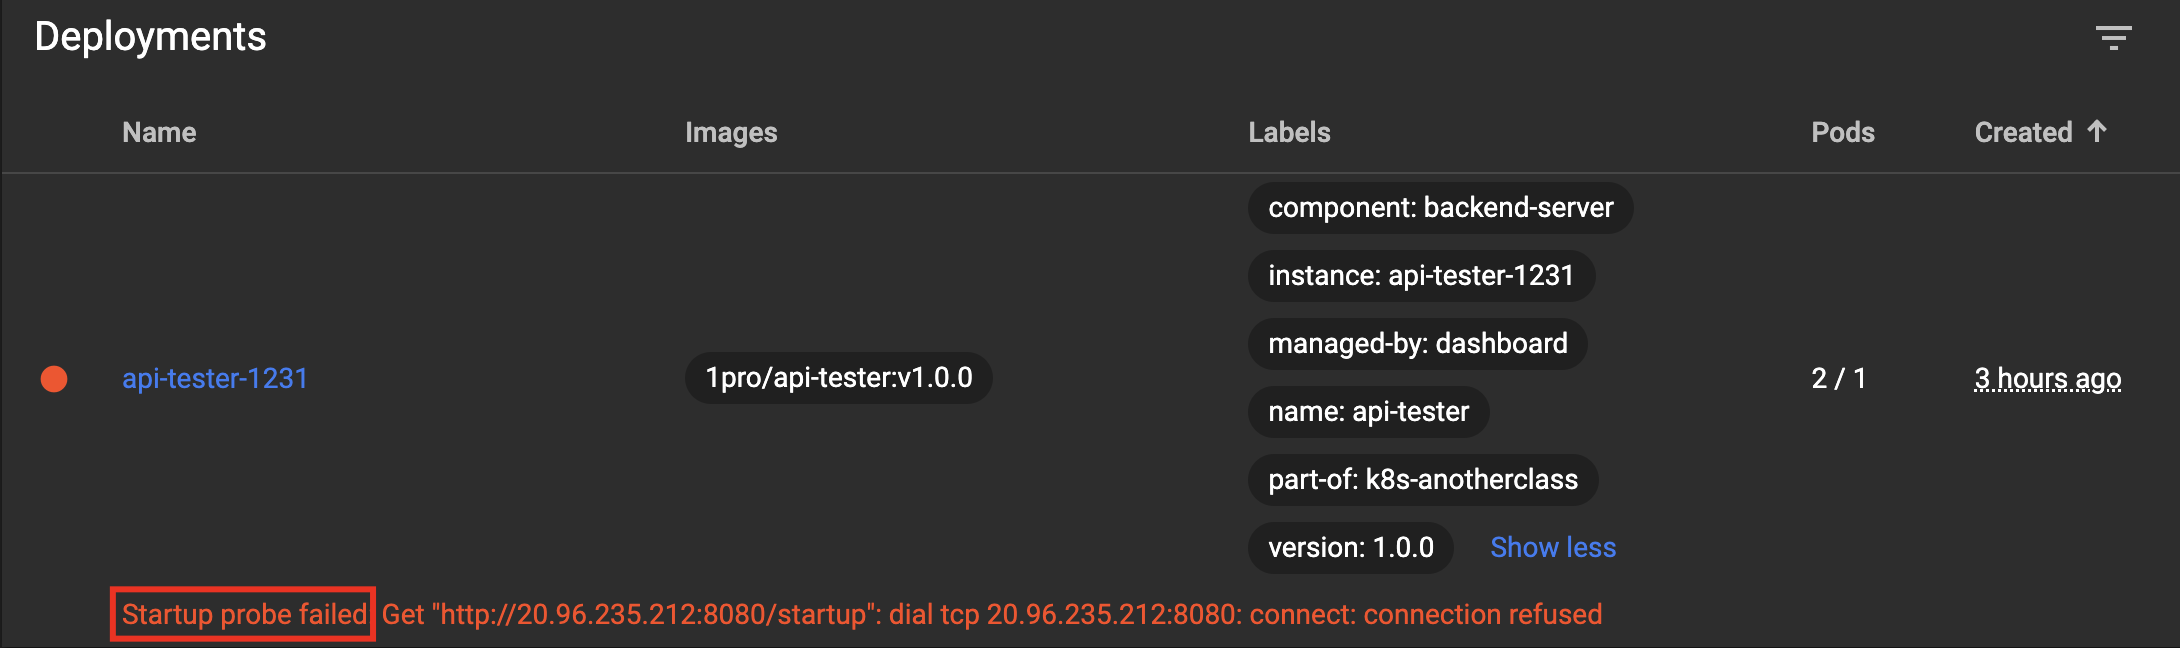This screenshot has width=2180, height=648.
Task: Click the 1pro/api-tester:v1.0.0 image chip
Action: 838,378
